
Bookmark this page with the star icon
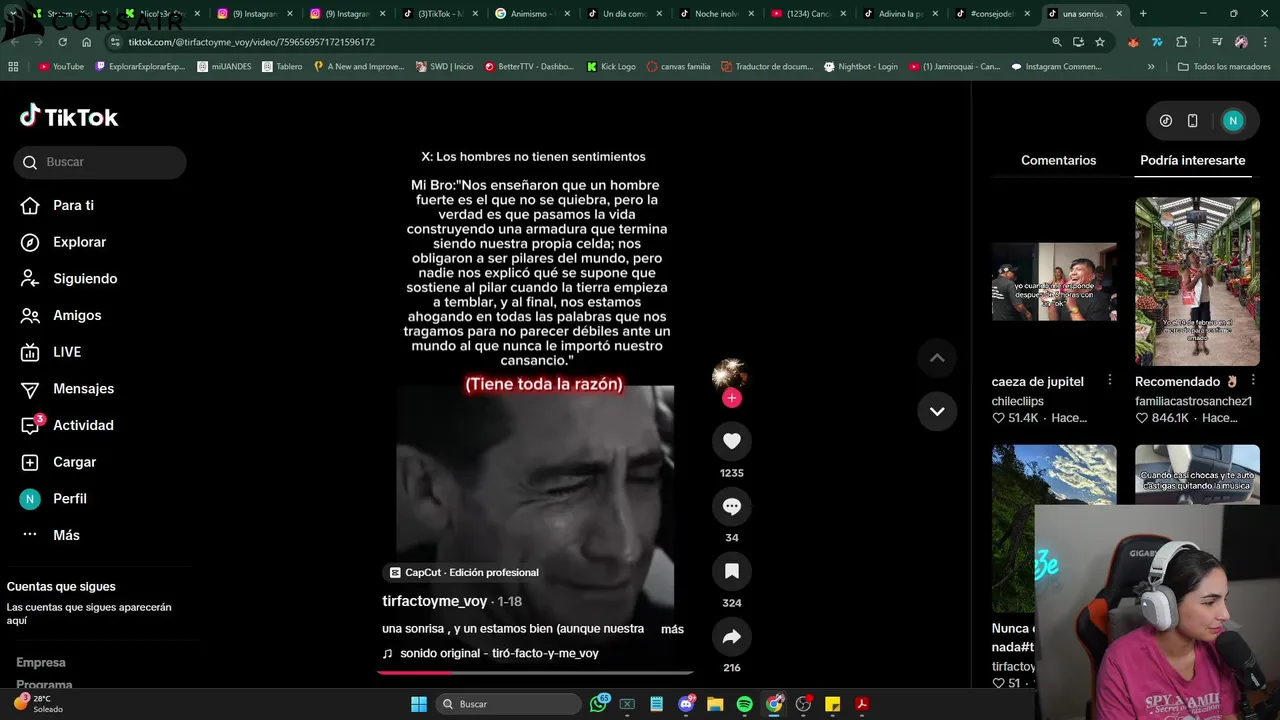pyautogui.click(x=1100, y=42)
